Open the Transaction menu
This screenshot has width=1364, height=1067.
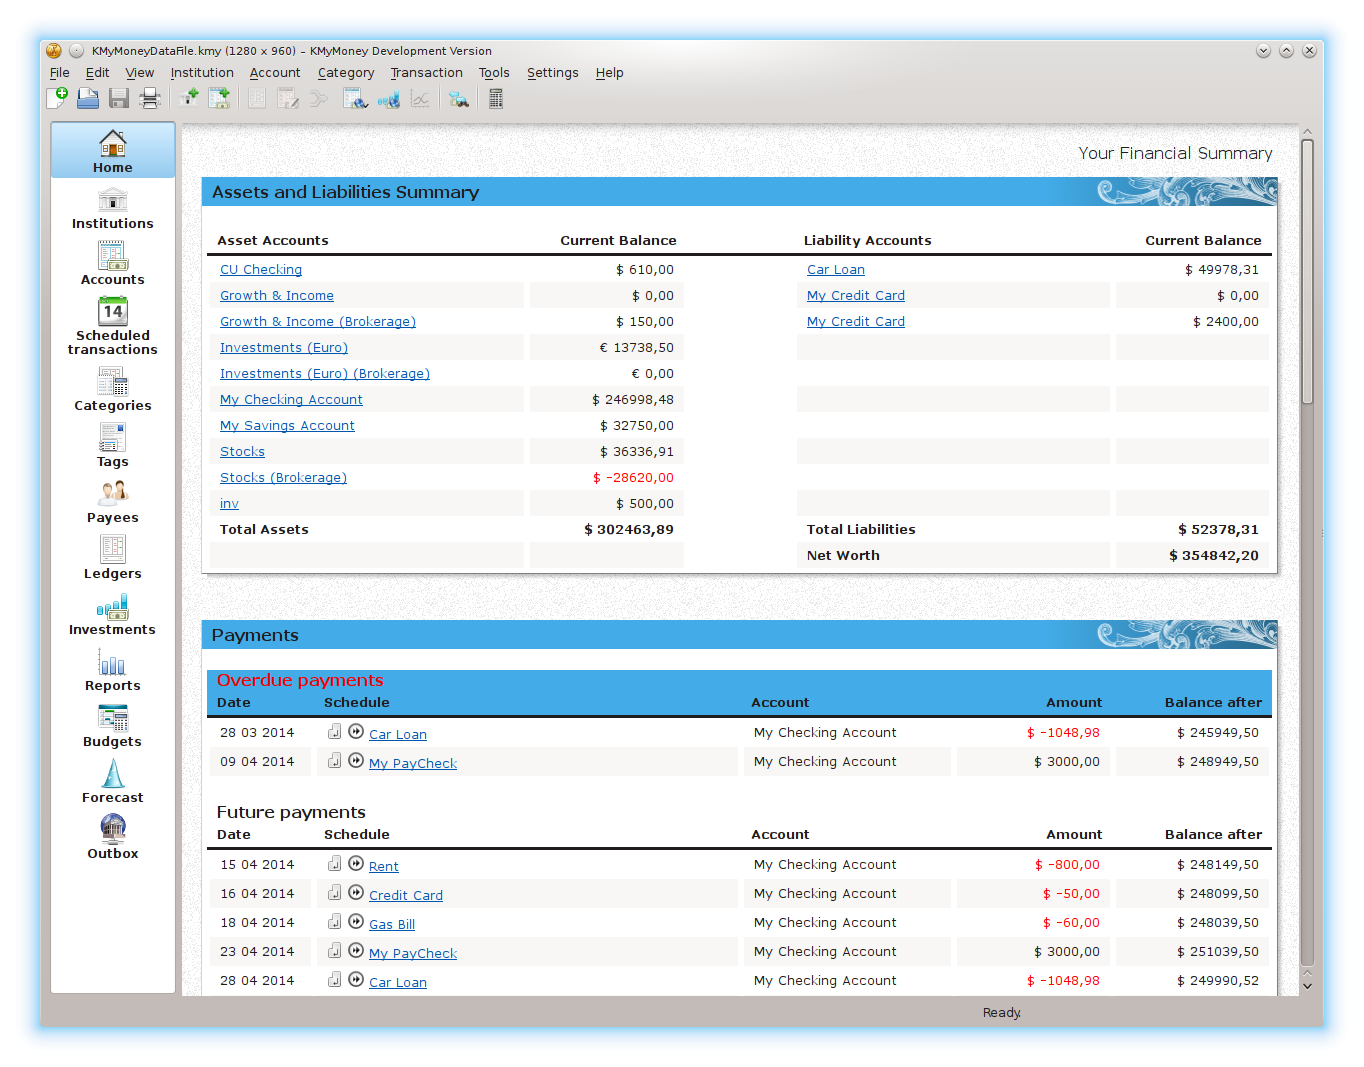coord(427,72)
